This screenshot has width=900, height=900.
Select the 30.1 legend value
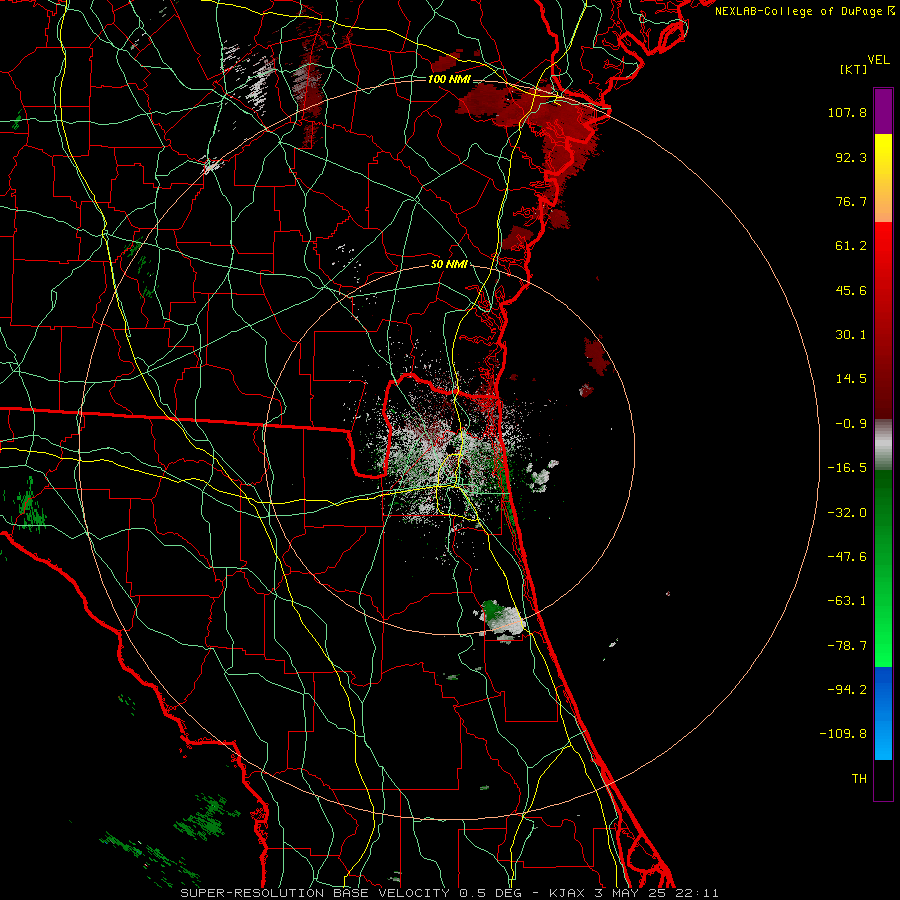tap(851, 335)
